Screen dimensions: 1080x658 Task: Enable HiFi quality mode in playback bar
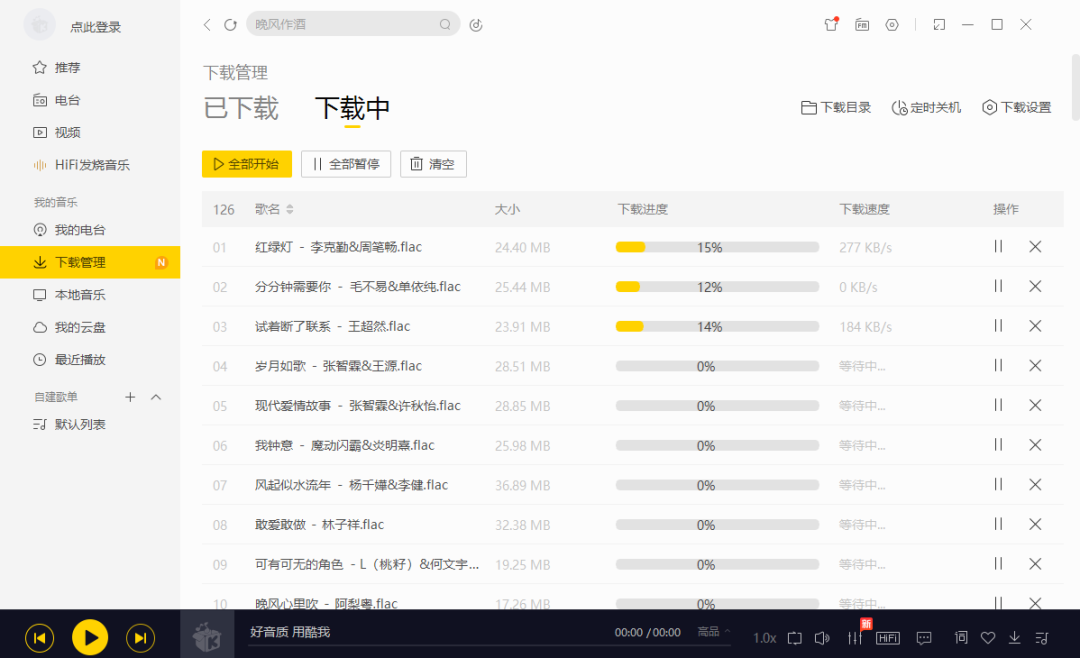tap(888, 638)
